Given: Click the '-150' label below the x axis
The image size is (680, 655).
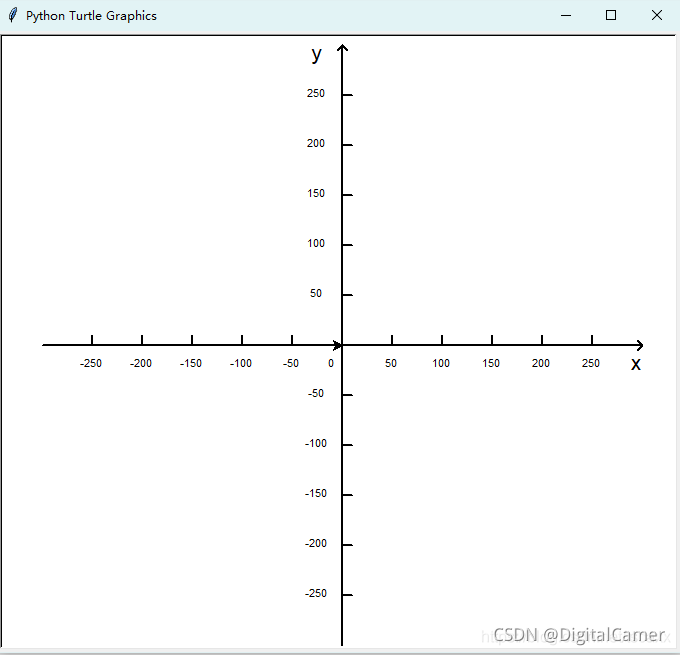Looking at the screenshot, I should pos(191,364).
